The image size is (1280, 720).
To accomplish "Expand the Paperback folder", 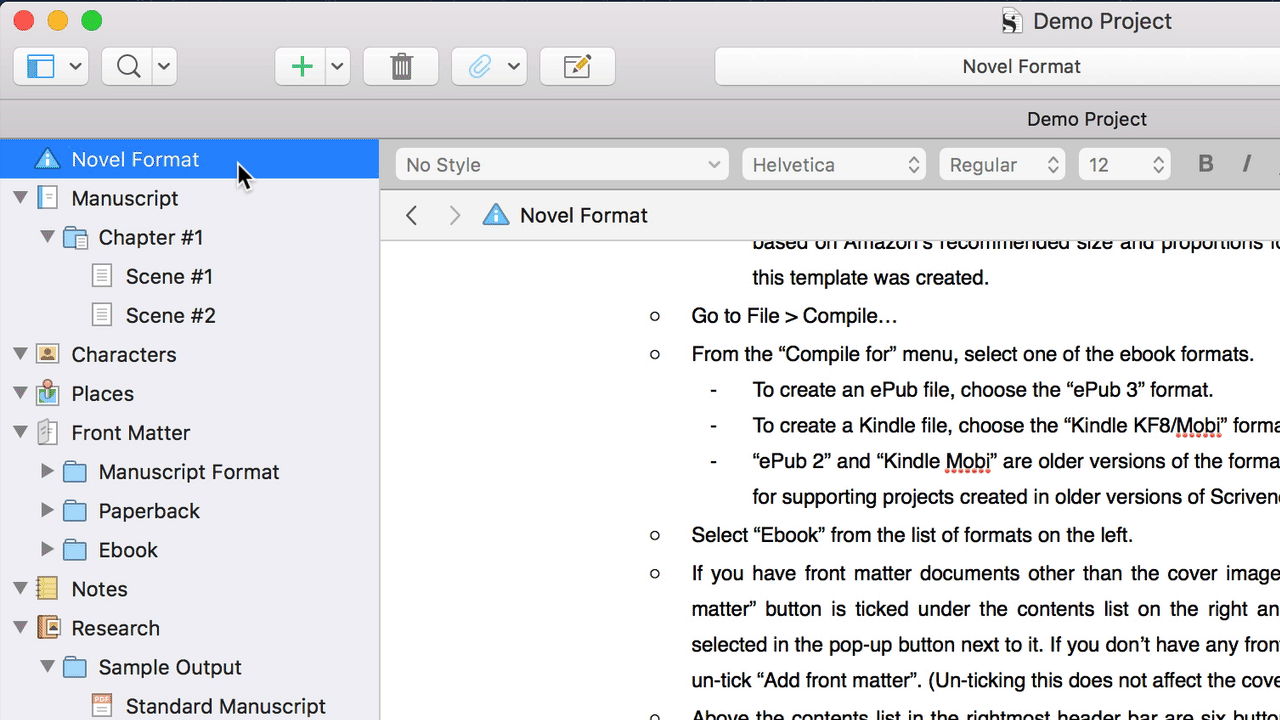I will (47, 510).
